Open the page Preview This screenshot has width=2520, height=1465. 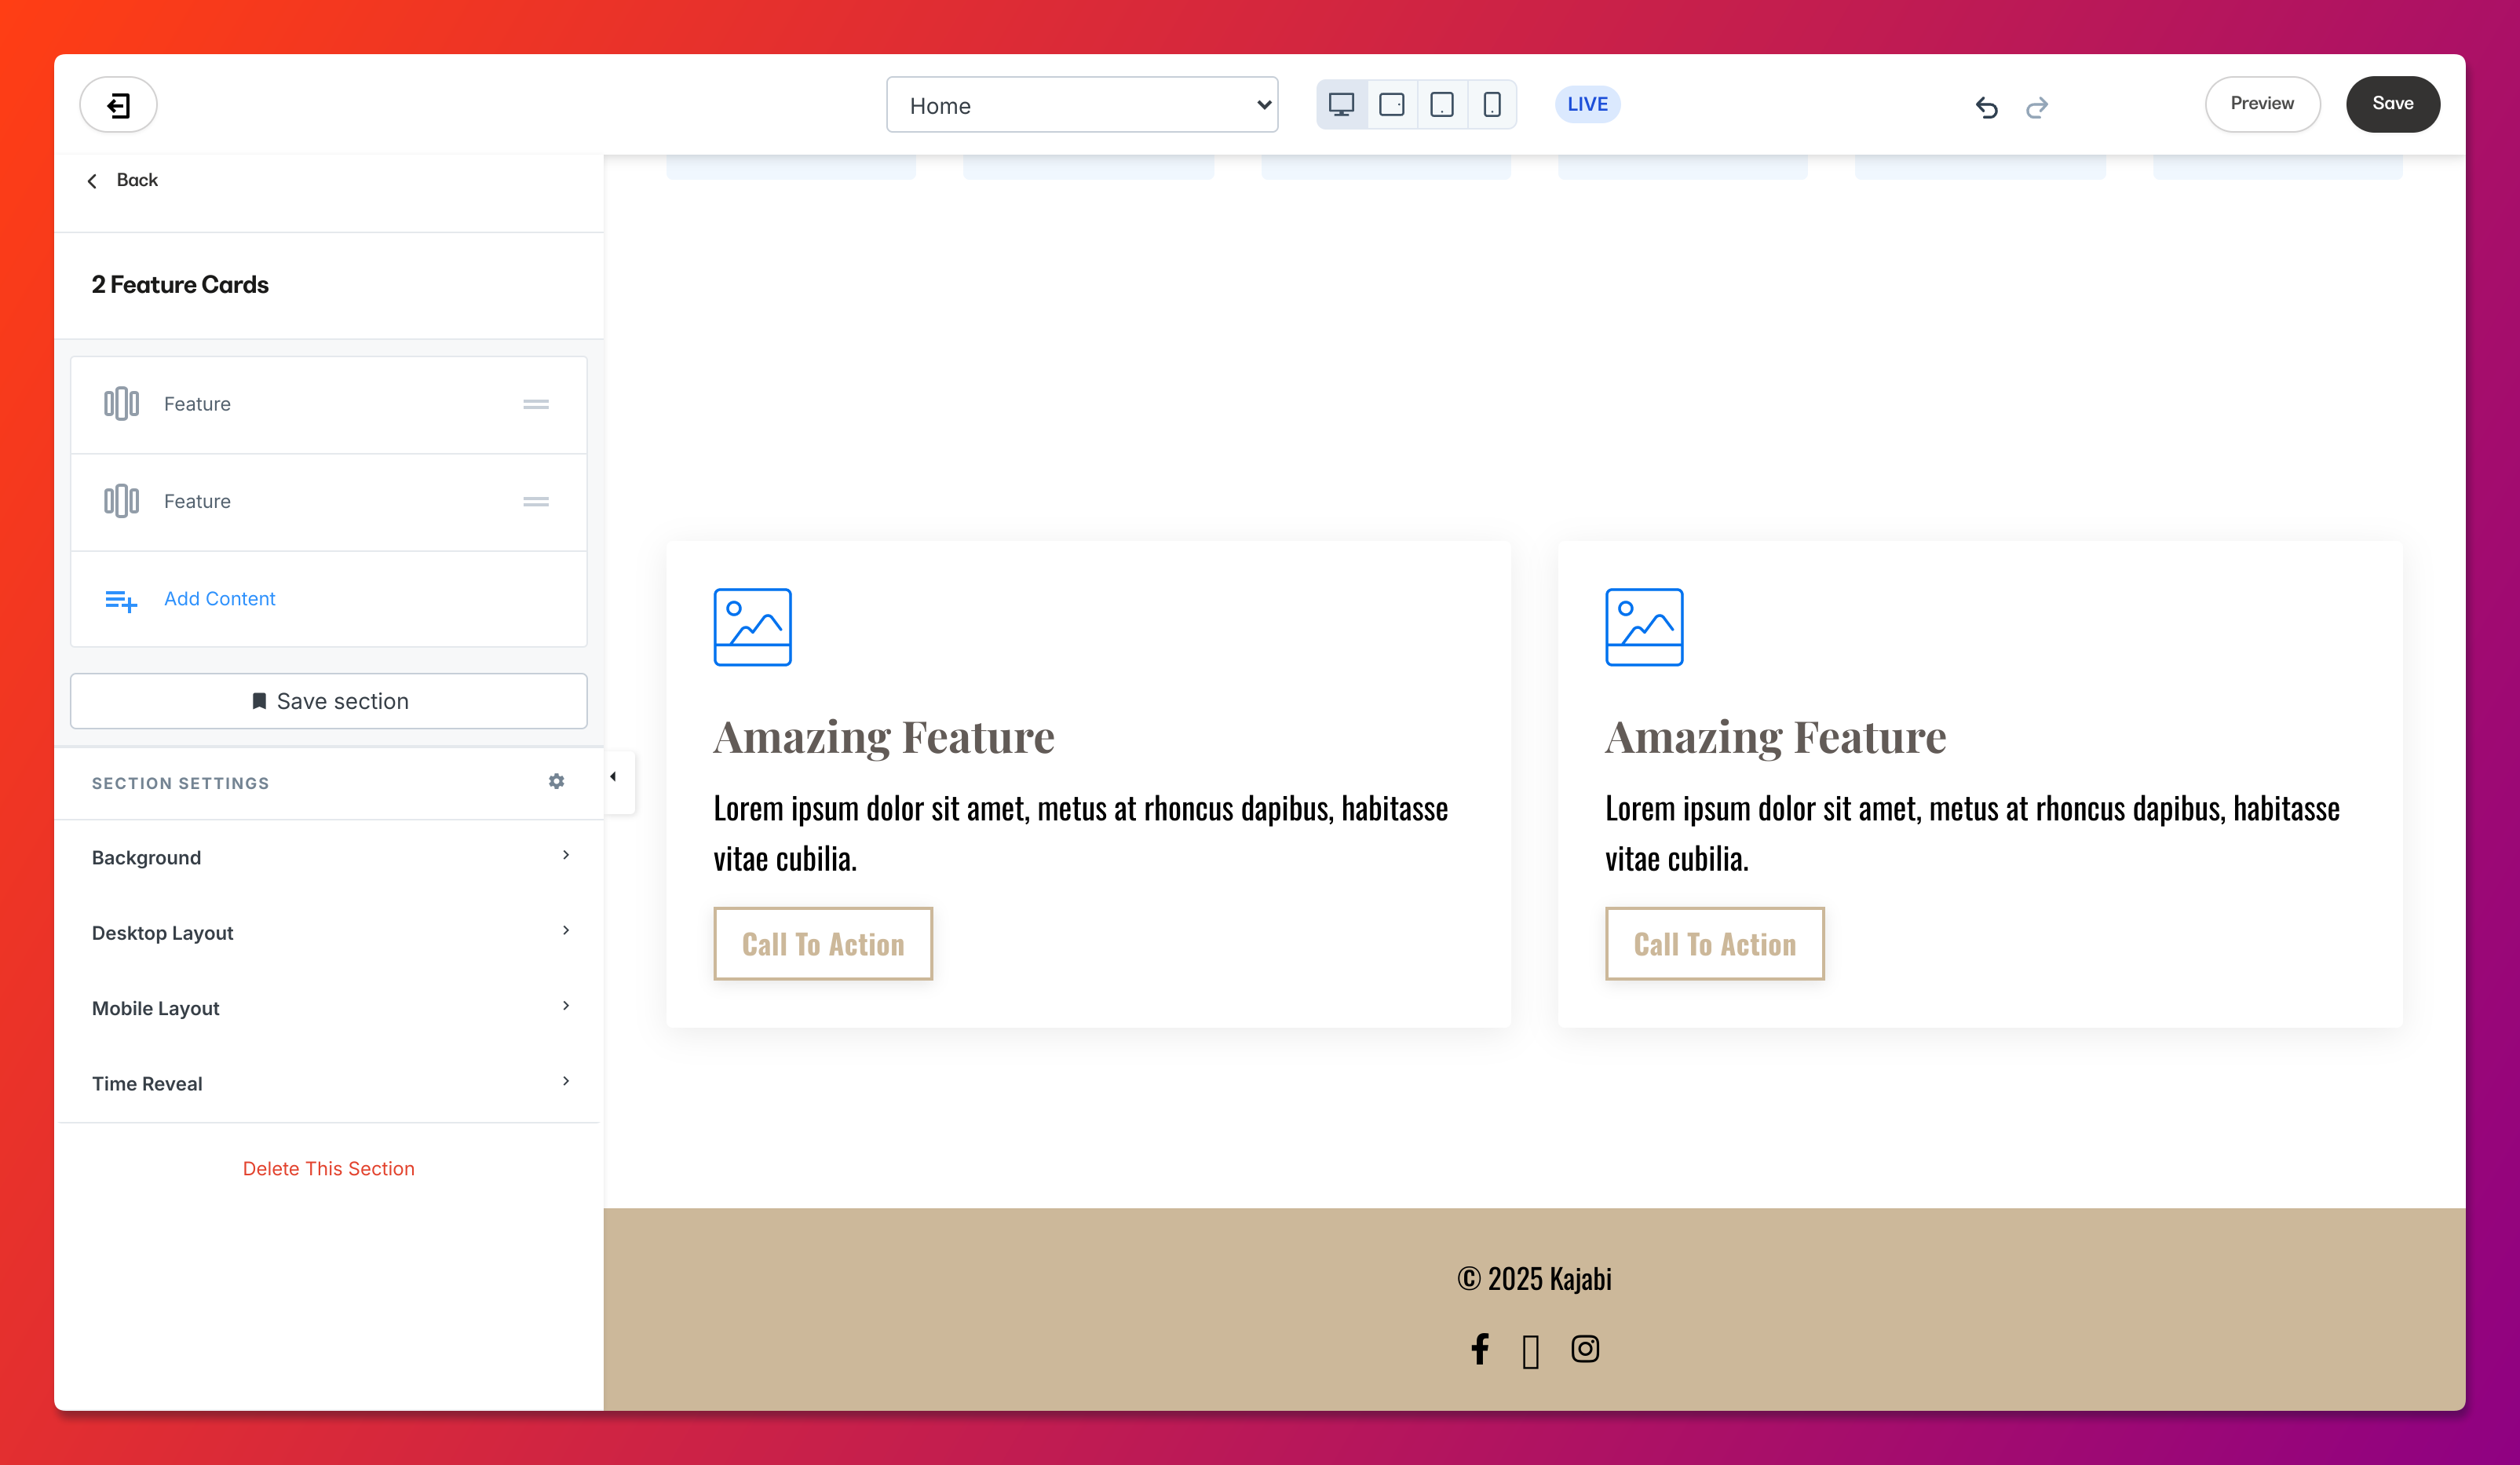[2262, 104]
